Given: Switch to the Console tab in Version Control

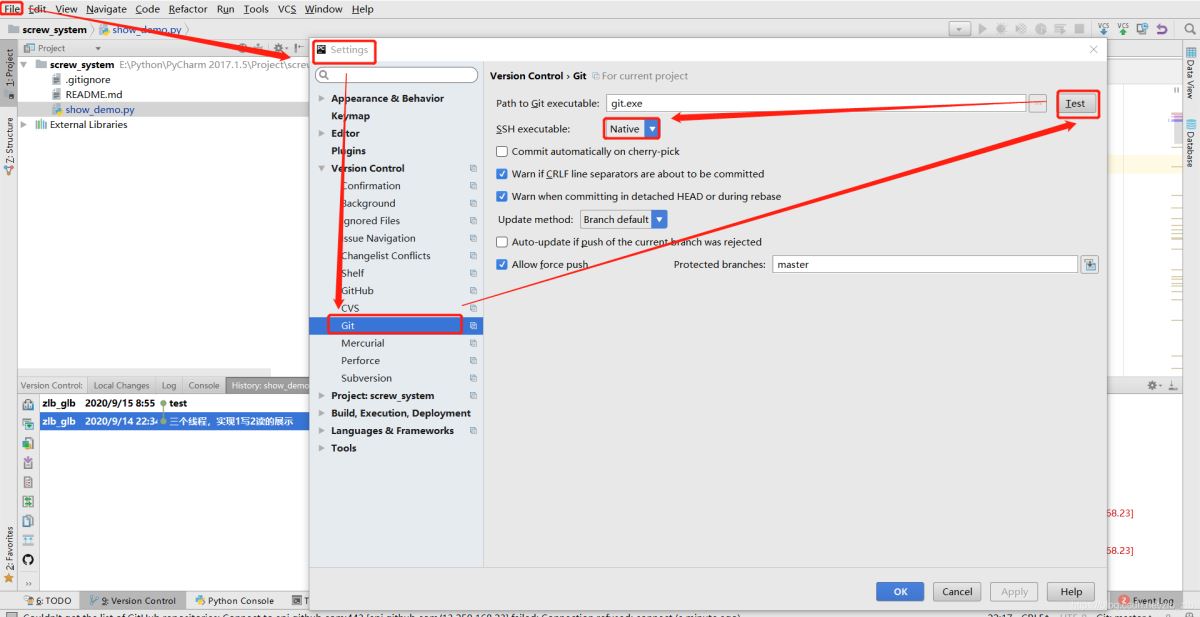Looking at the screenshot, I should [204, 385].
